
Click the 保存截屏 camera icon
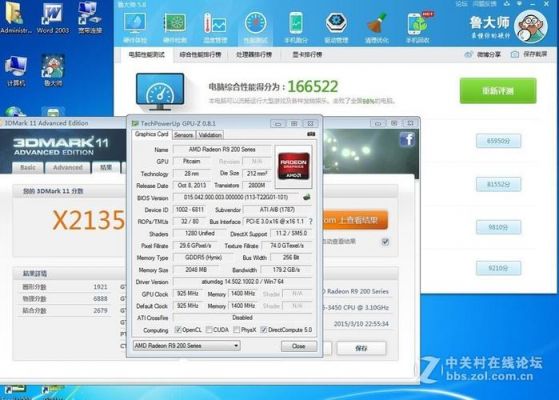coord(514,54)
